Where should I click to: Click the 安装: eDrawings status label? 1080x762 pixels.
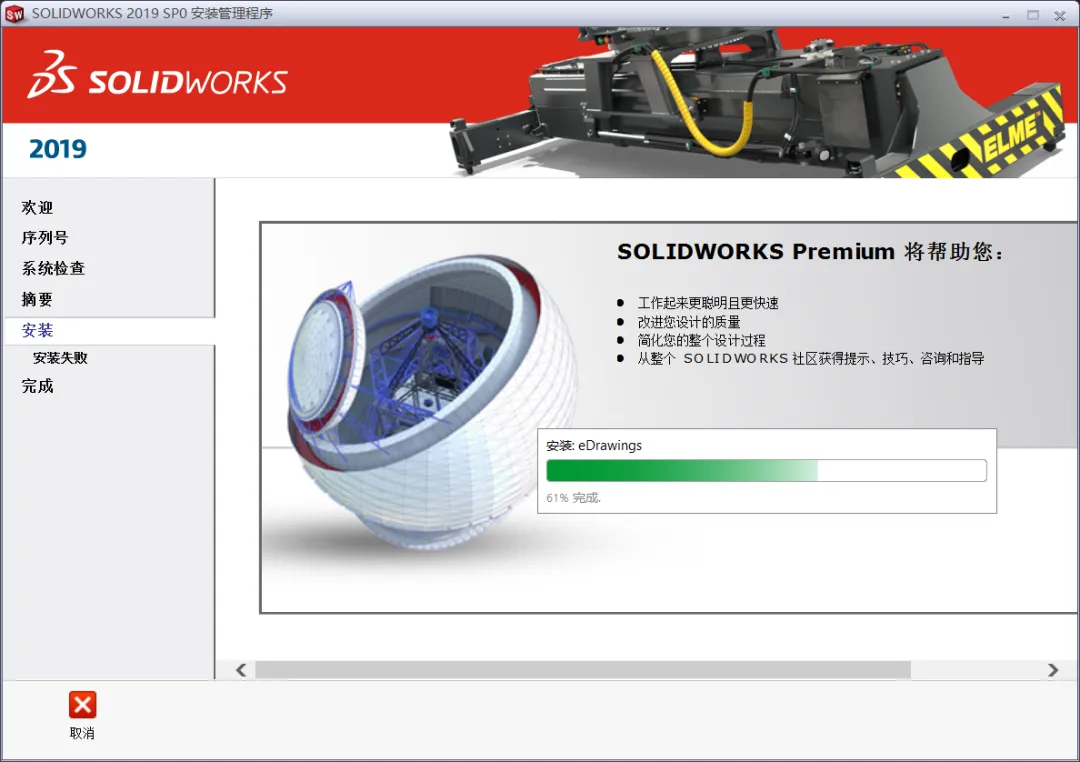[x=594, y=446]
